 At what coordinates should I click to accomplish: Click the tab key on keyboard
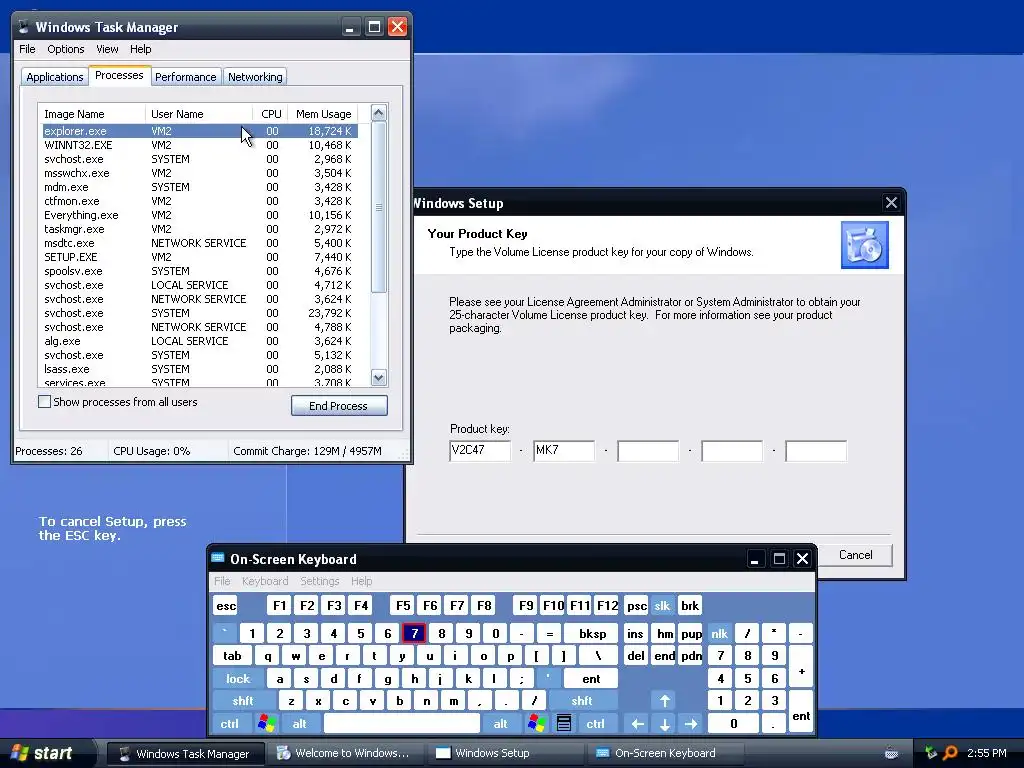(x=232, y=656)
